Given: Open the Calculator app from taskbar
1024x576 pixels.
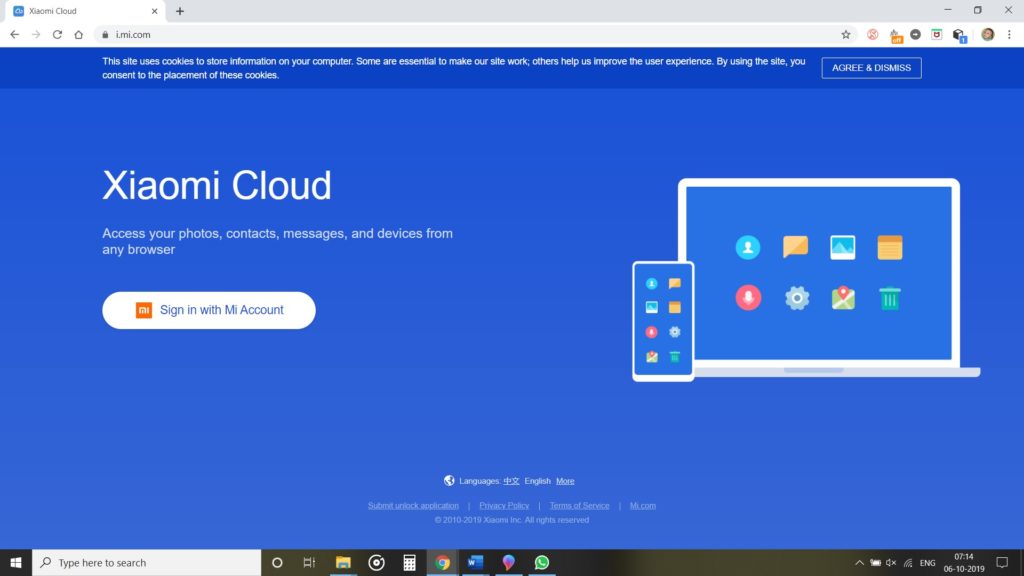Looking at the screenshot, I should [409, 562].
